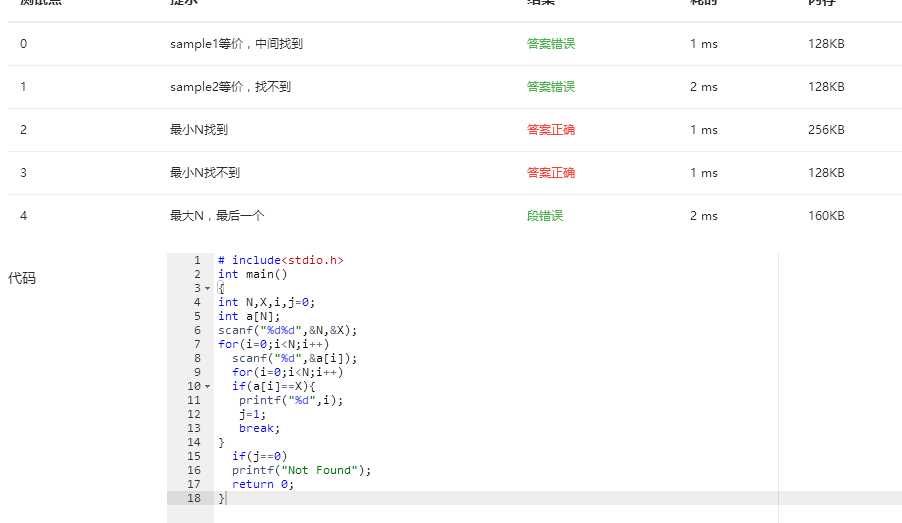Select test case 2 result '答案正确'
Screen dimensions: 902x523
[551, 130]
